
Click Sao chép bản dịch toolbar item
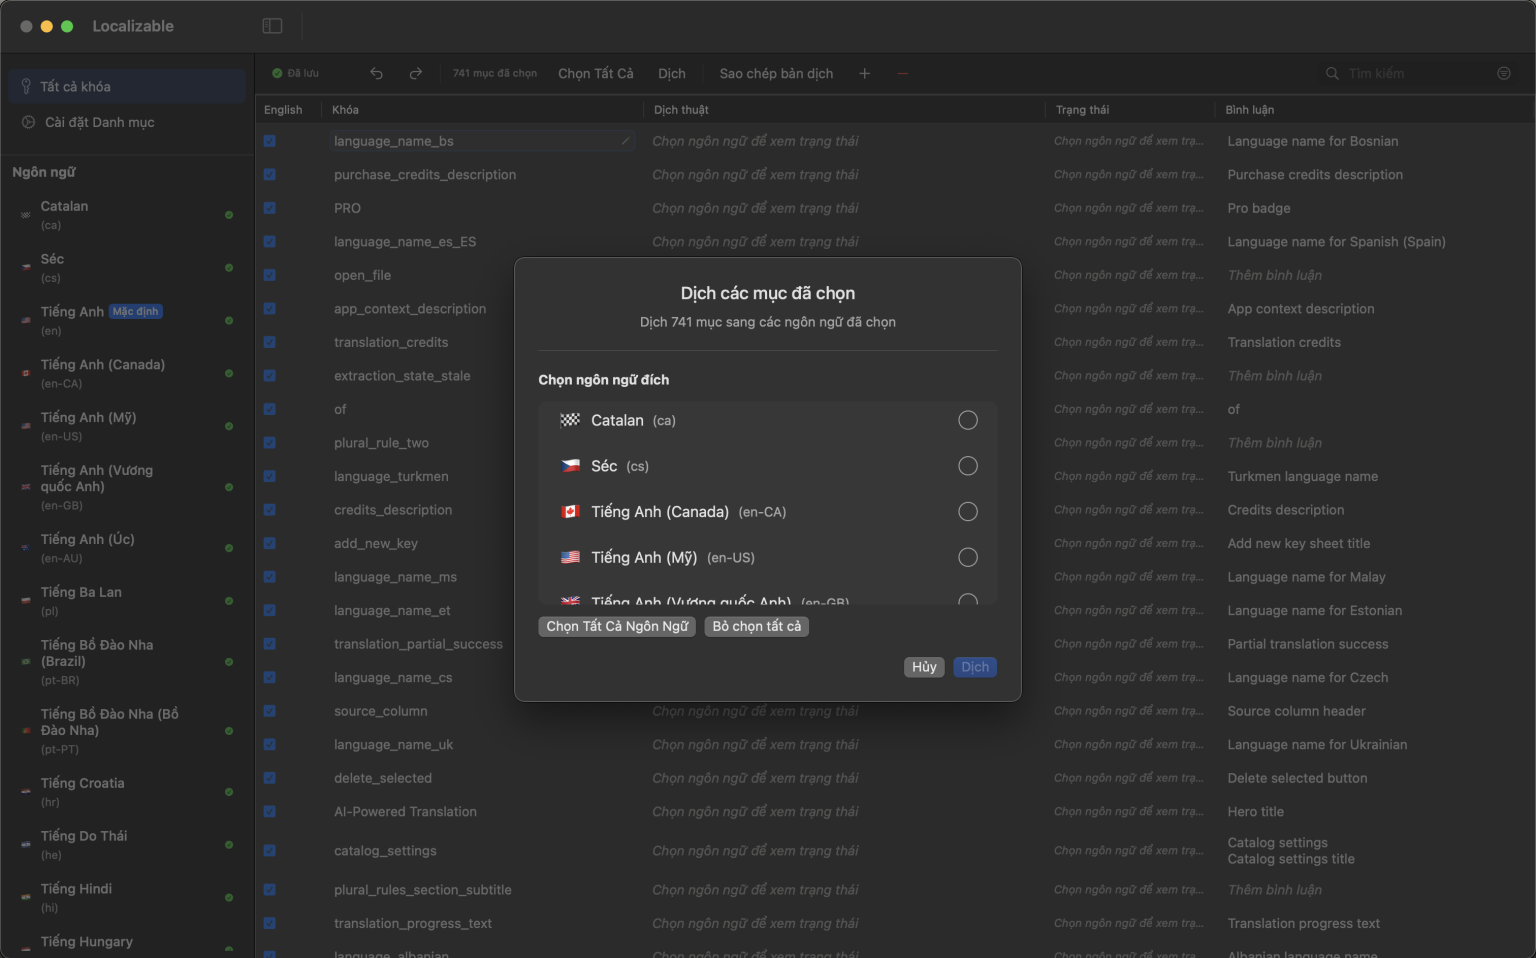776,73
